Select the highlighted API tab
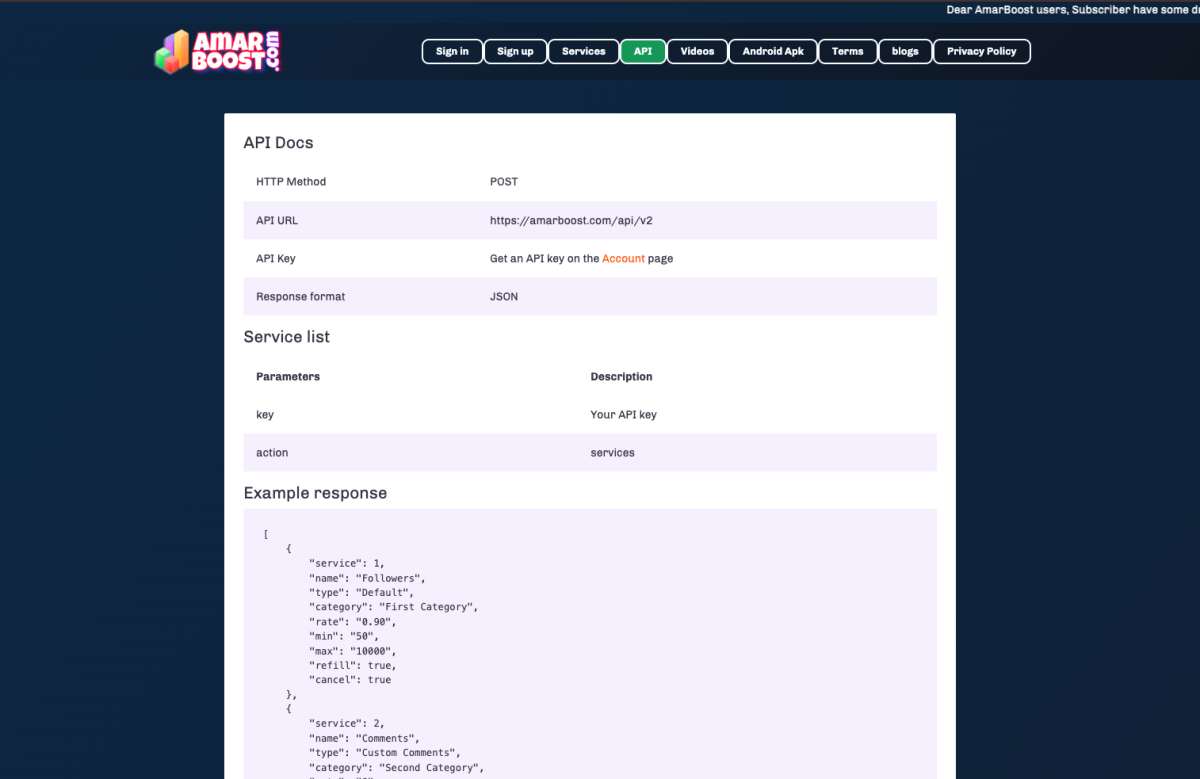Image resolution: width=1200 pixels, height=779 pixels. [643, 52]
